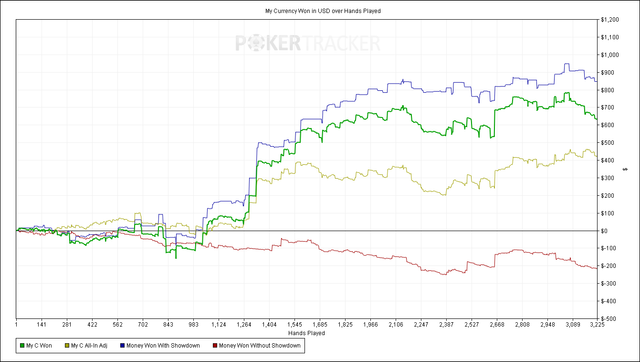Click the 1,124 hands x-axis tick label
This screenshot has height=362, width=640.
[x=219, y=325]
